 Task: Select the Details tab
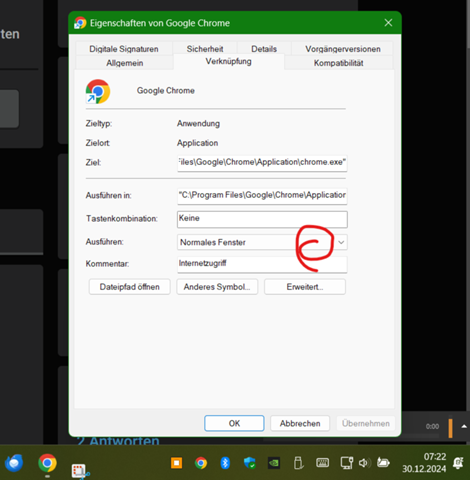[264, 49]
